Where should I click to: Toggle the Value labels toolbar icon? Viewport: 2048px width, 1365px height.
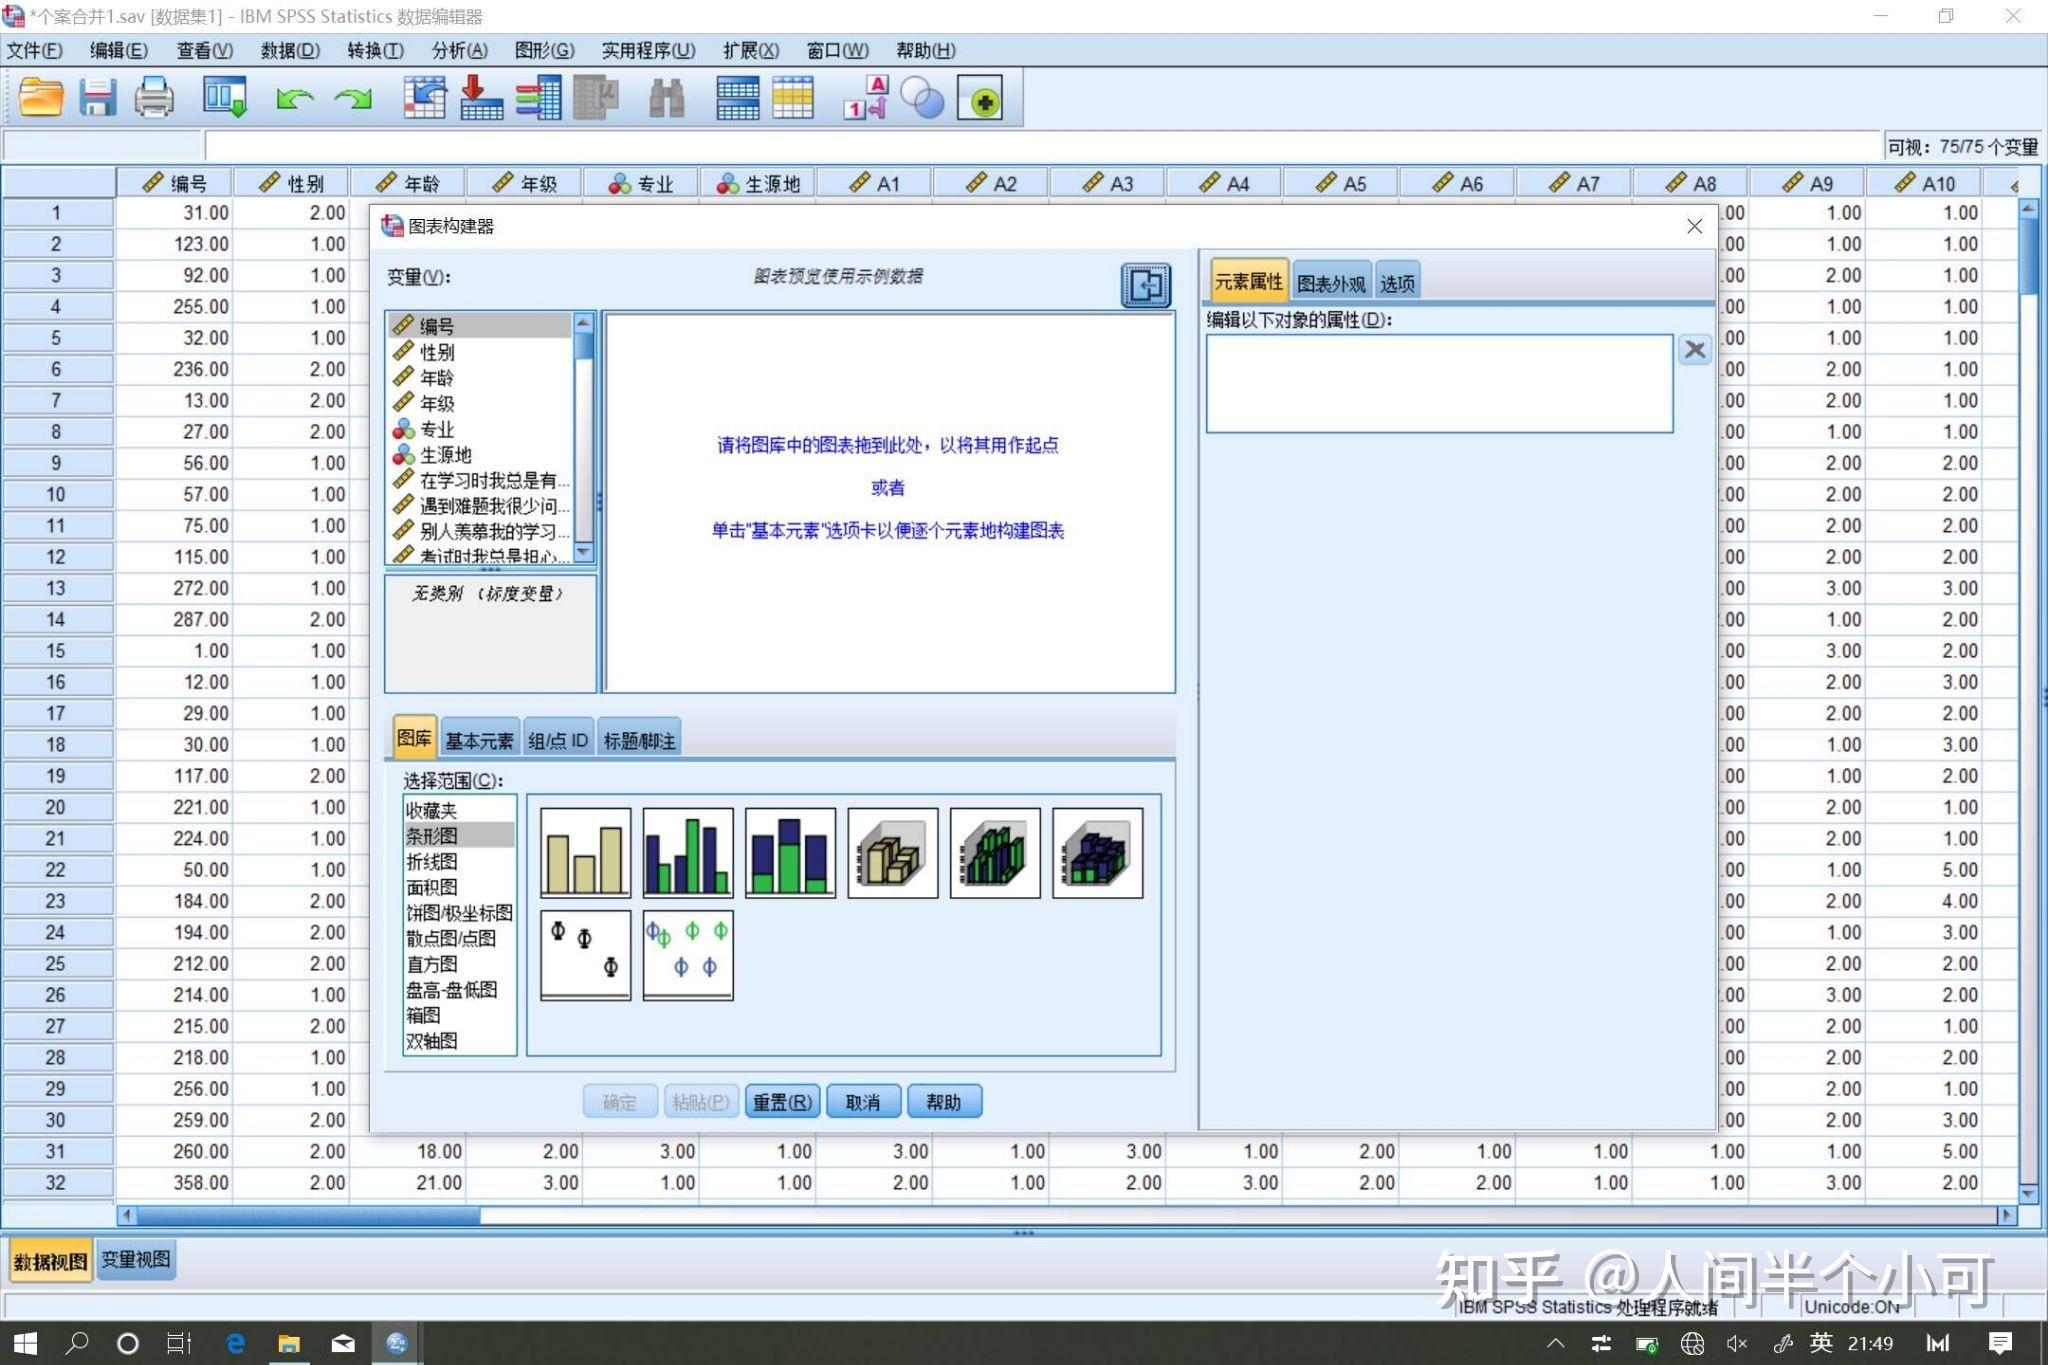pyautogui.click(x=866, y=98)
